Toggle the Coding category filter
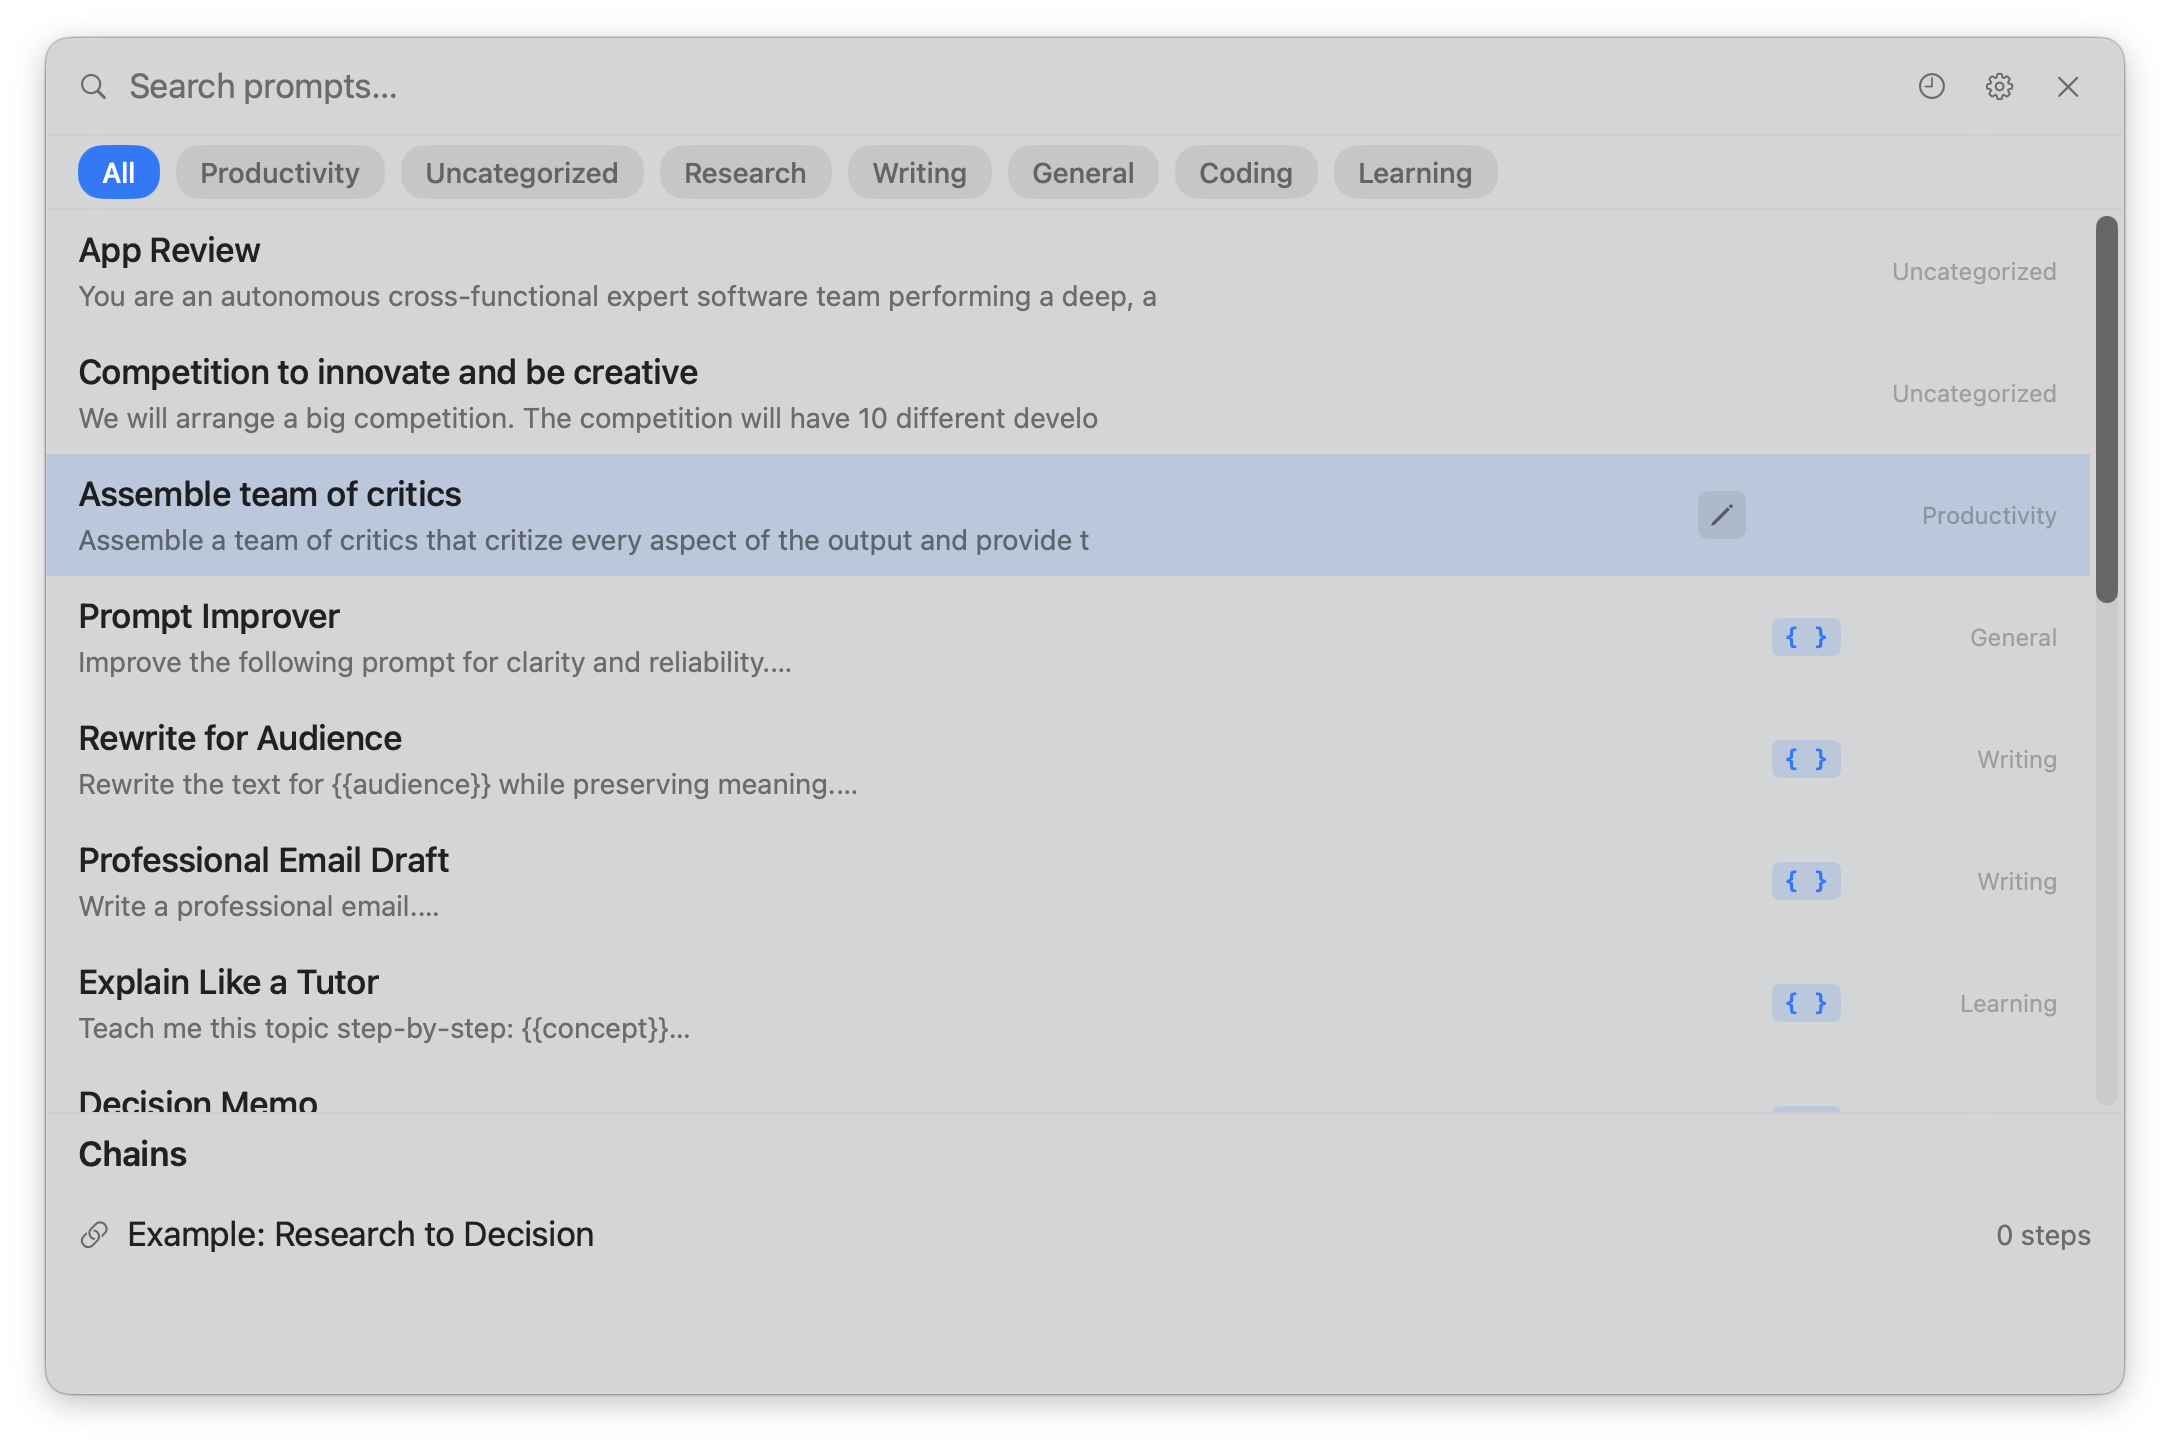Screen dimensions: 2170x1448 point(1245,172)
